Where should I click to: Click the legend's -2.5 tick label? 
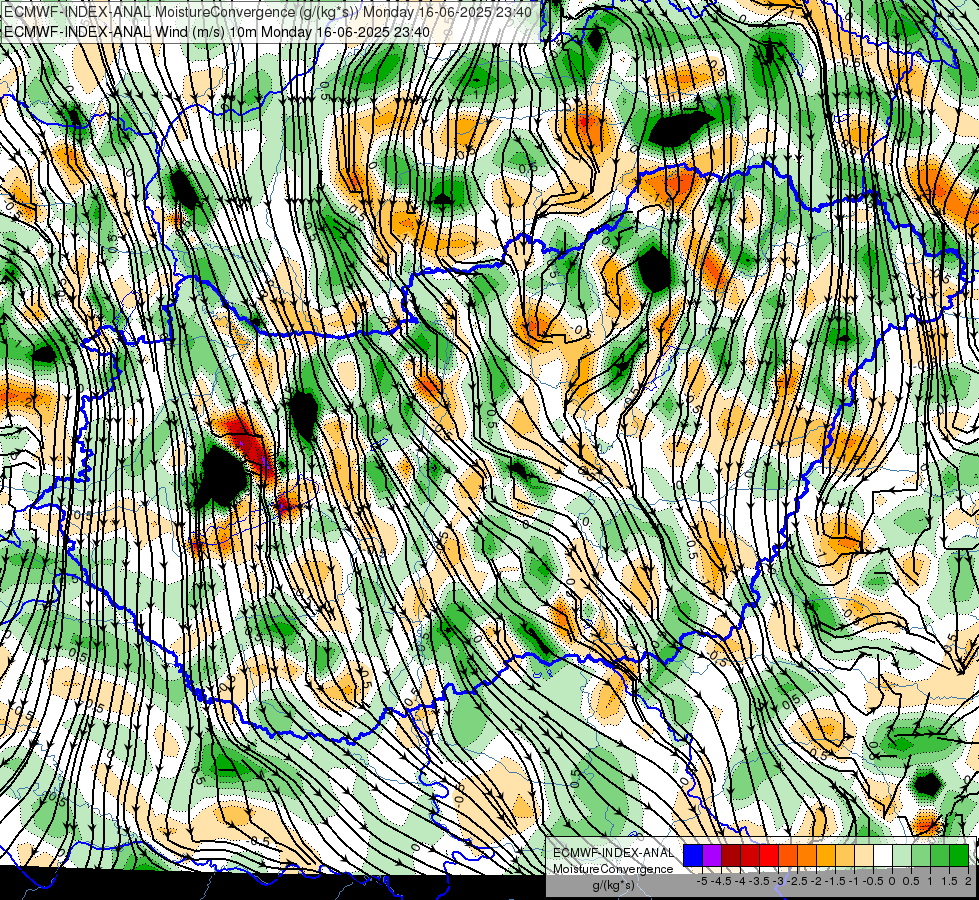pos(797,881)
